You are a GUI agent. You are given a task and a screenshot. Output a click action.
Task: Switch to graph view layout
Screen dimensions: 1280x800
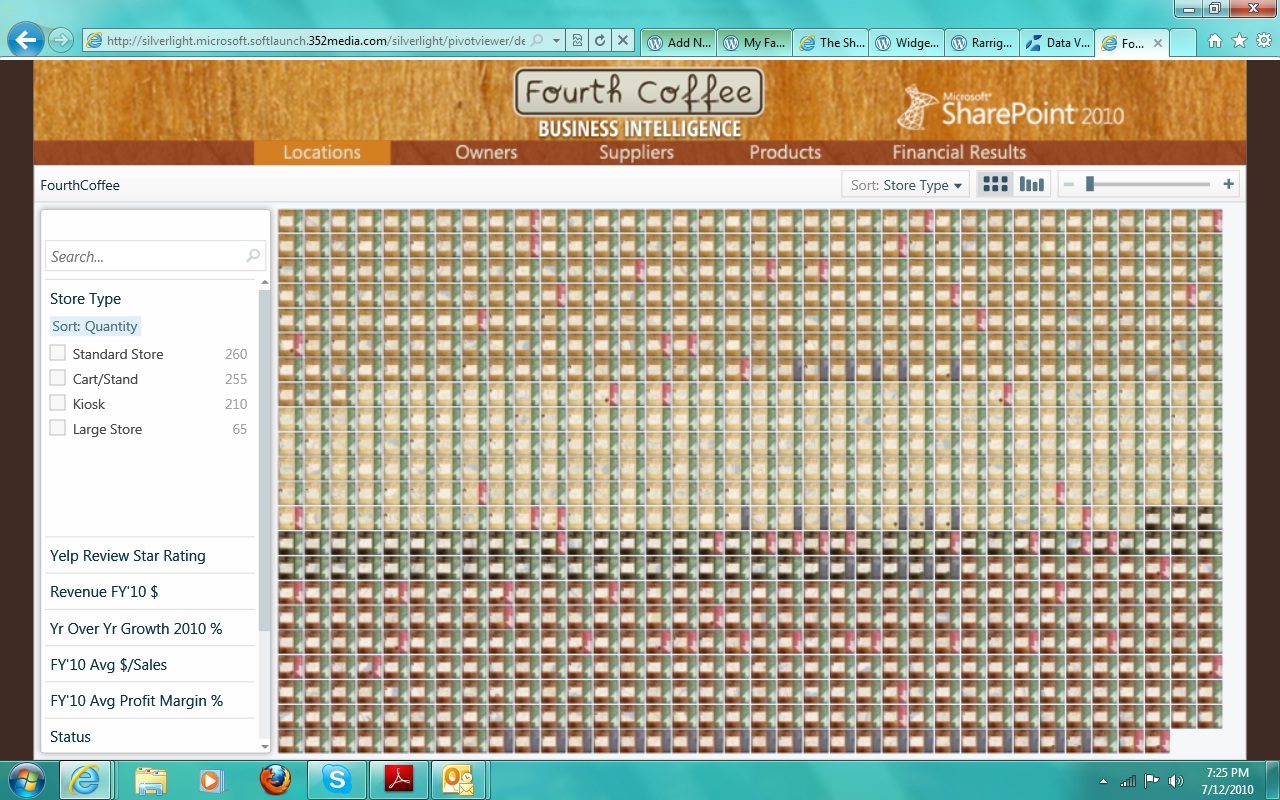click(x=1031, y=185)
